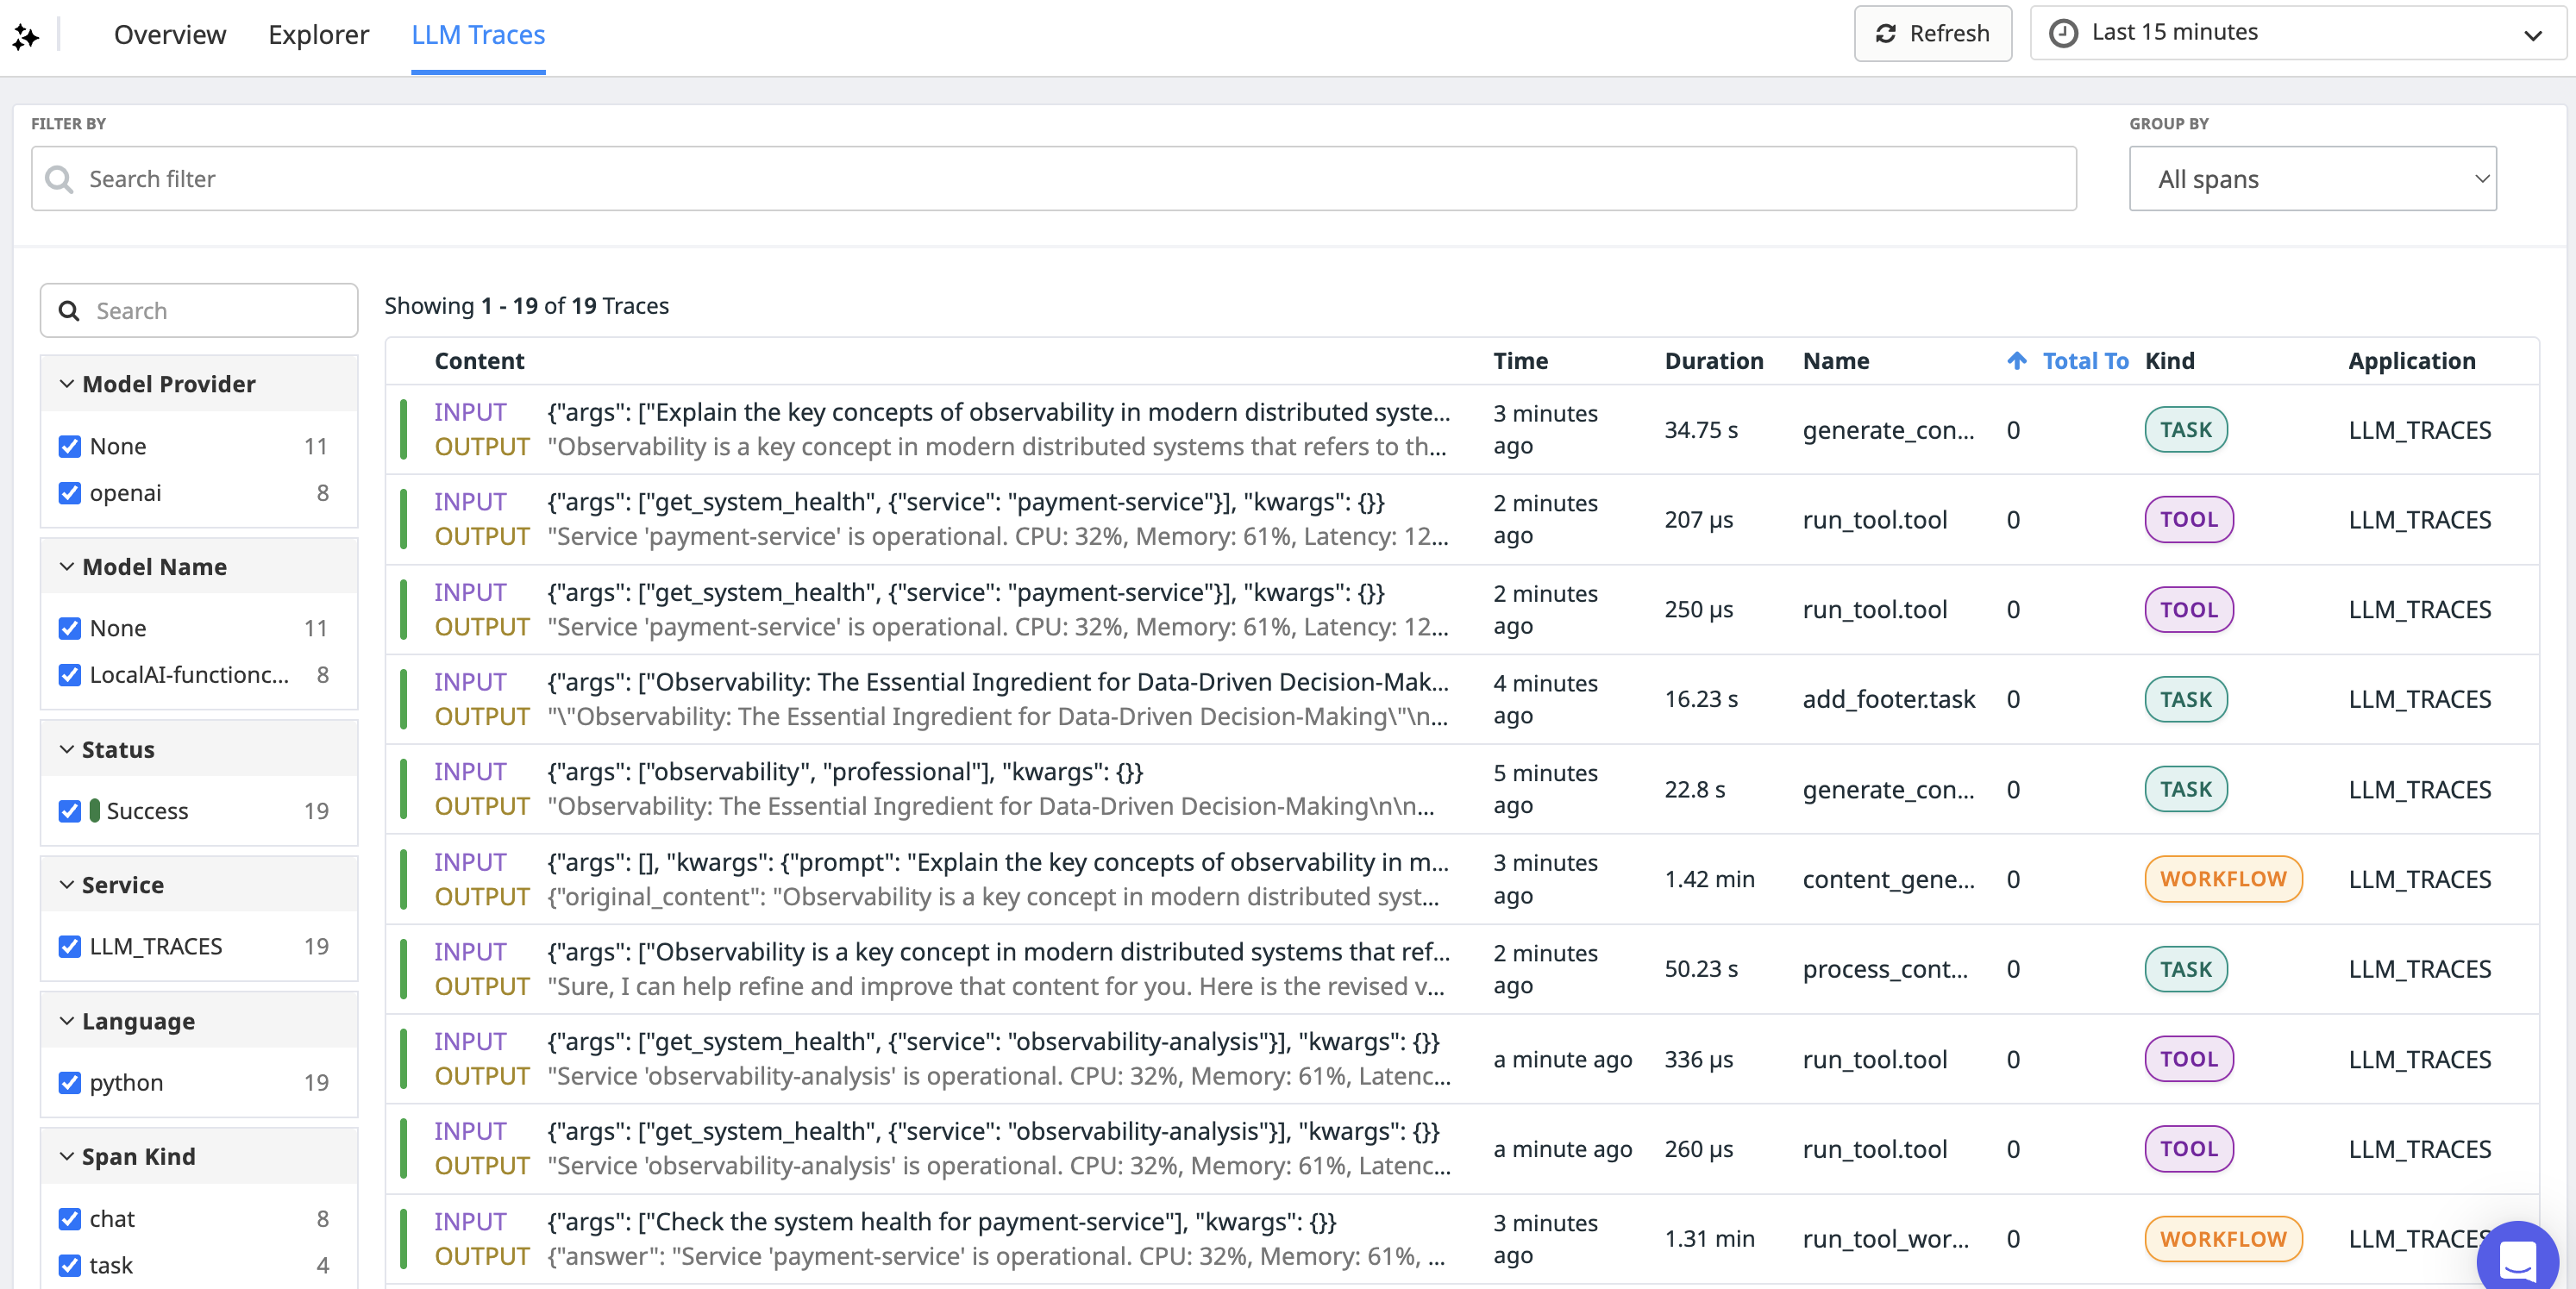
Task: Switch to the Explorer tab
Action: point(318,35)
